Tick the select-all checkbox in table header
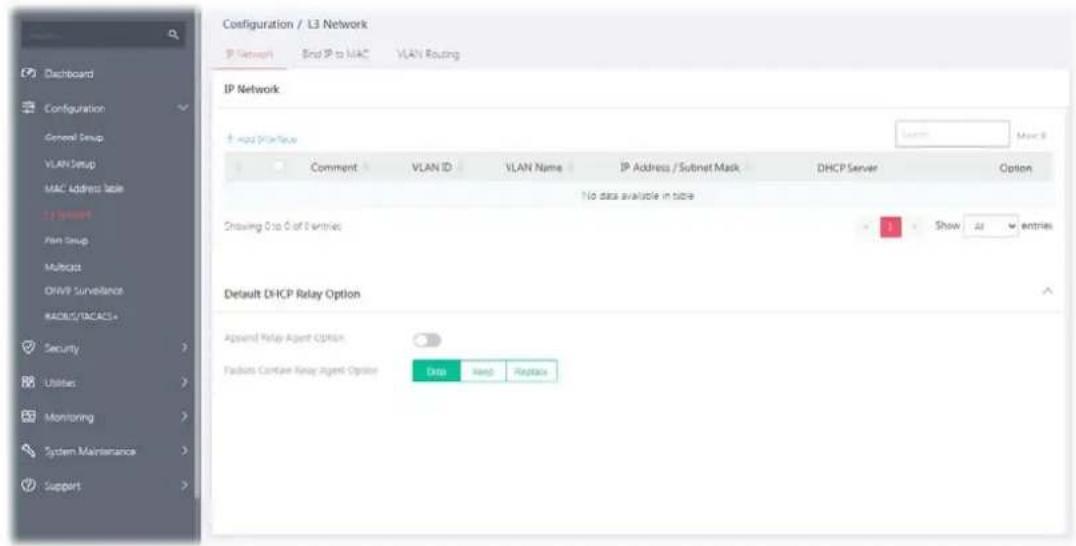The width and height of the screenshot is (1076, 546). click(x=279, y=167)
